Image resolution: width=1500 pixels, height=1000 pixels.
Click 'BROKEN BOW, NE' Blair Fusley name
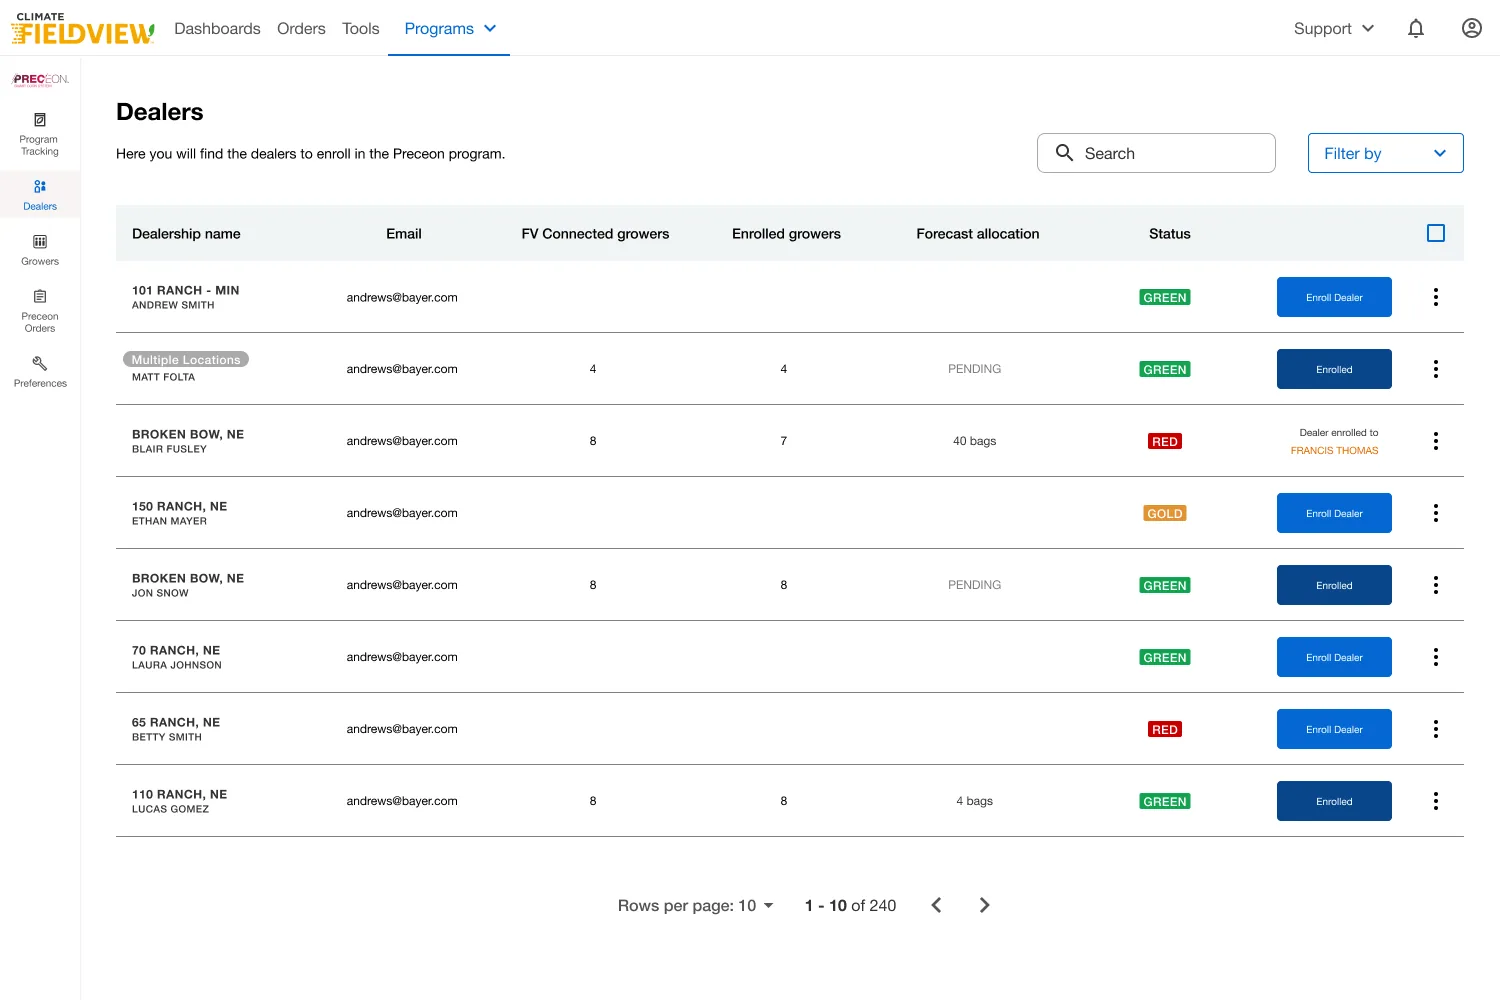tap(188, 434)
